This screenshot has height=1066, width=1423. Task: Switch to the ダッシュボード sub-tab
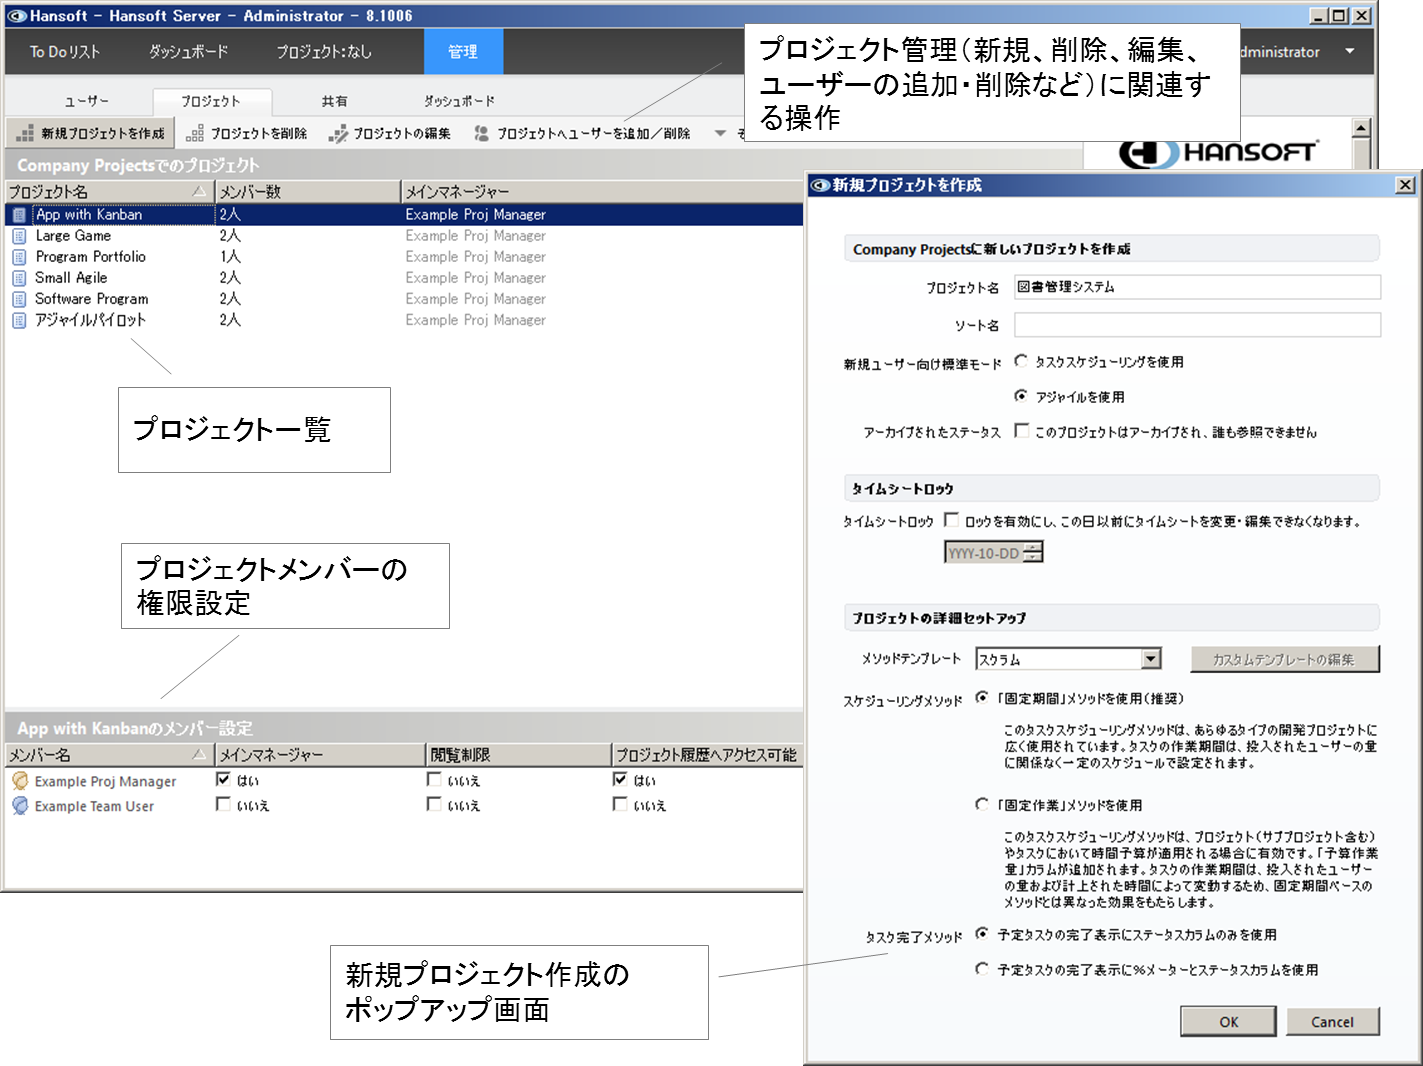459,101
